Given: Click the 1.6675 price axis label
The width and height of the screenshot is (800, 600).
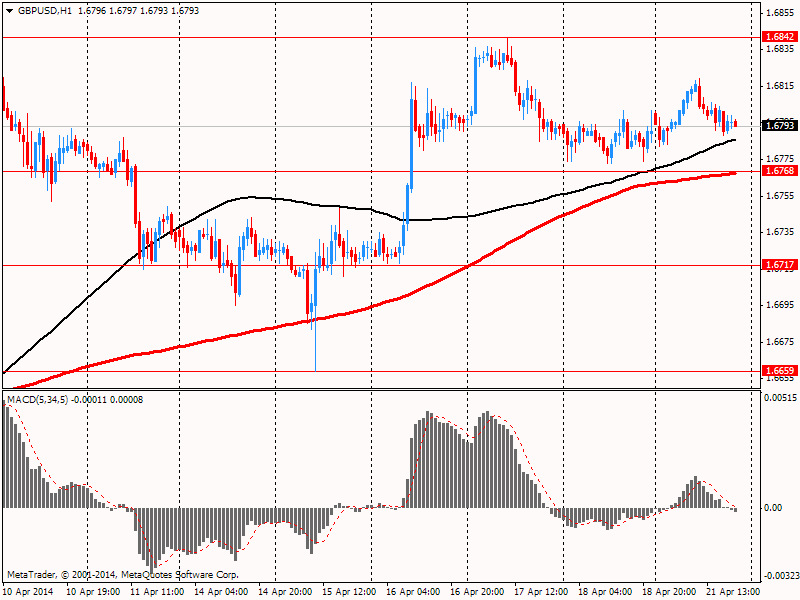Looking at the screenshot, I should pyautogui.click(x=780, y=342).
